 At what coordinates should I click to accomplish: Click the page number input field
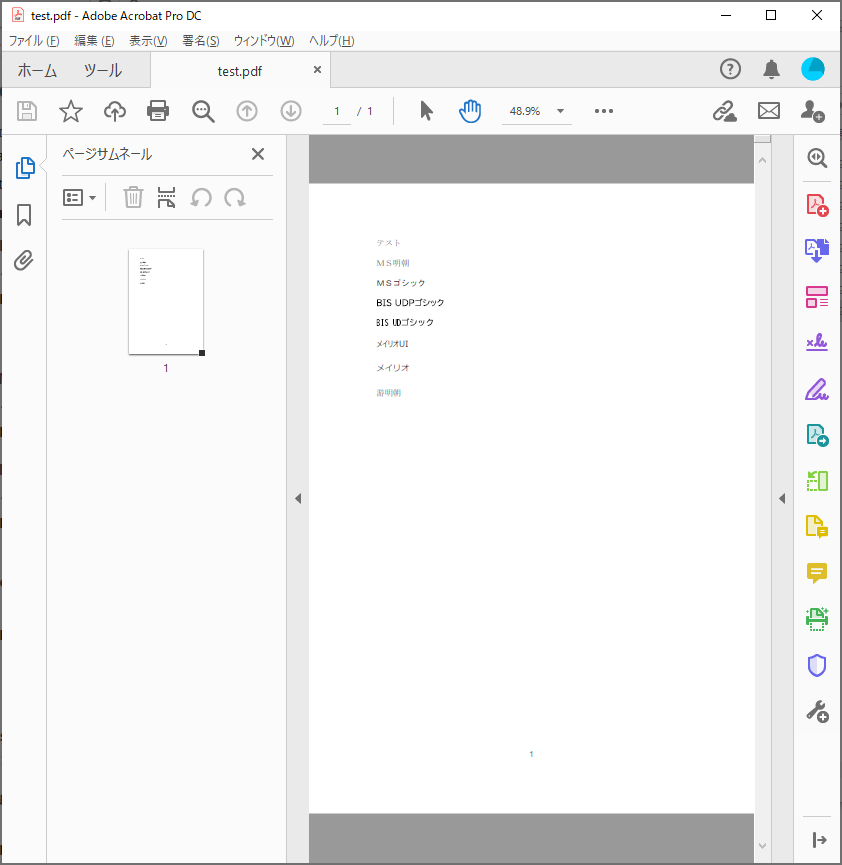pos(337,111)
